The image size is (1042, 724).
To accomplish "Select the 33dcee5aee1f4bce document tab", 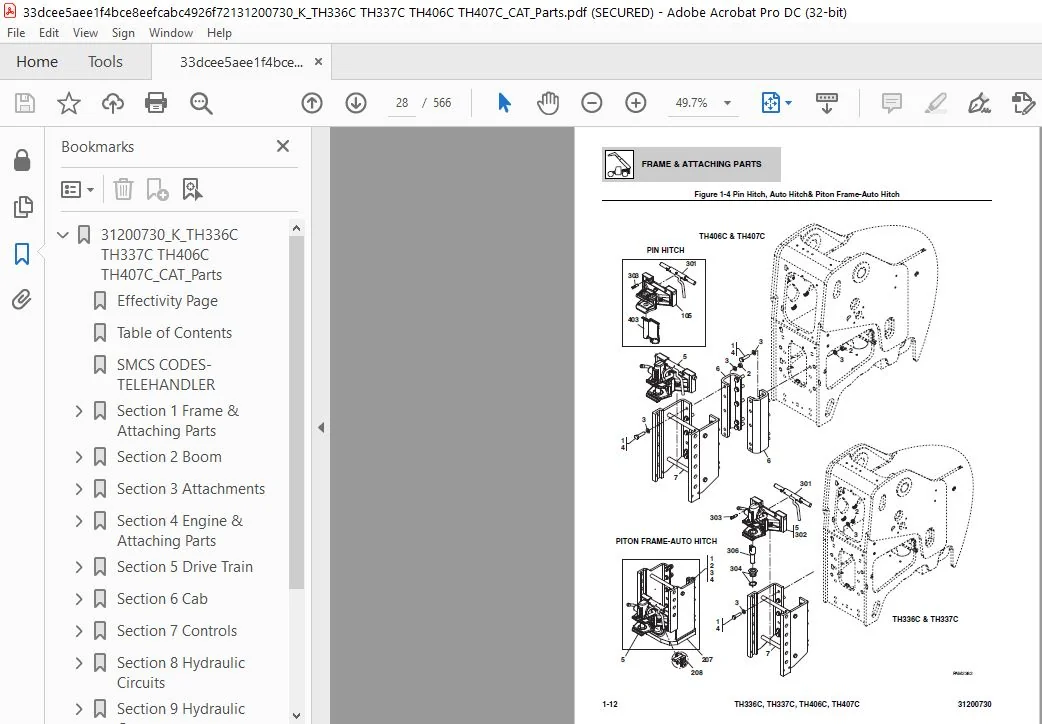I will (x=241, y=62).
